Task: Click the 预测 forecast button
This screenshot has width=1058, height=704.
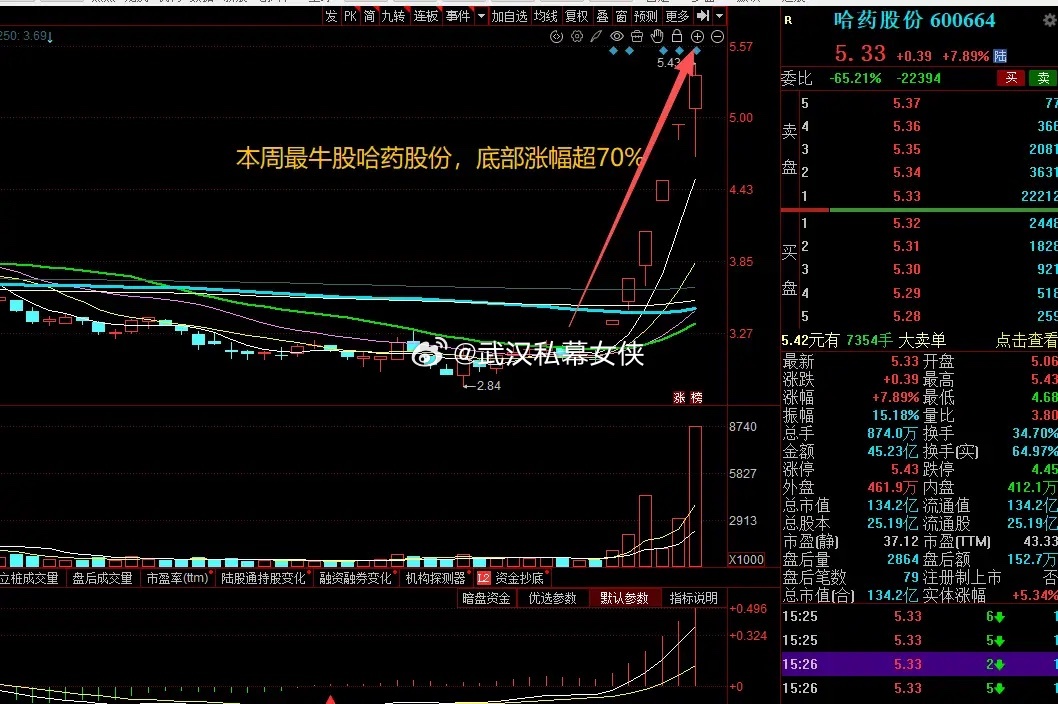Action: [646, 16]
